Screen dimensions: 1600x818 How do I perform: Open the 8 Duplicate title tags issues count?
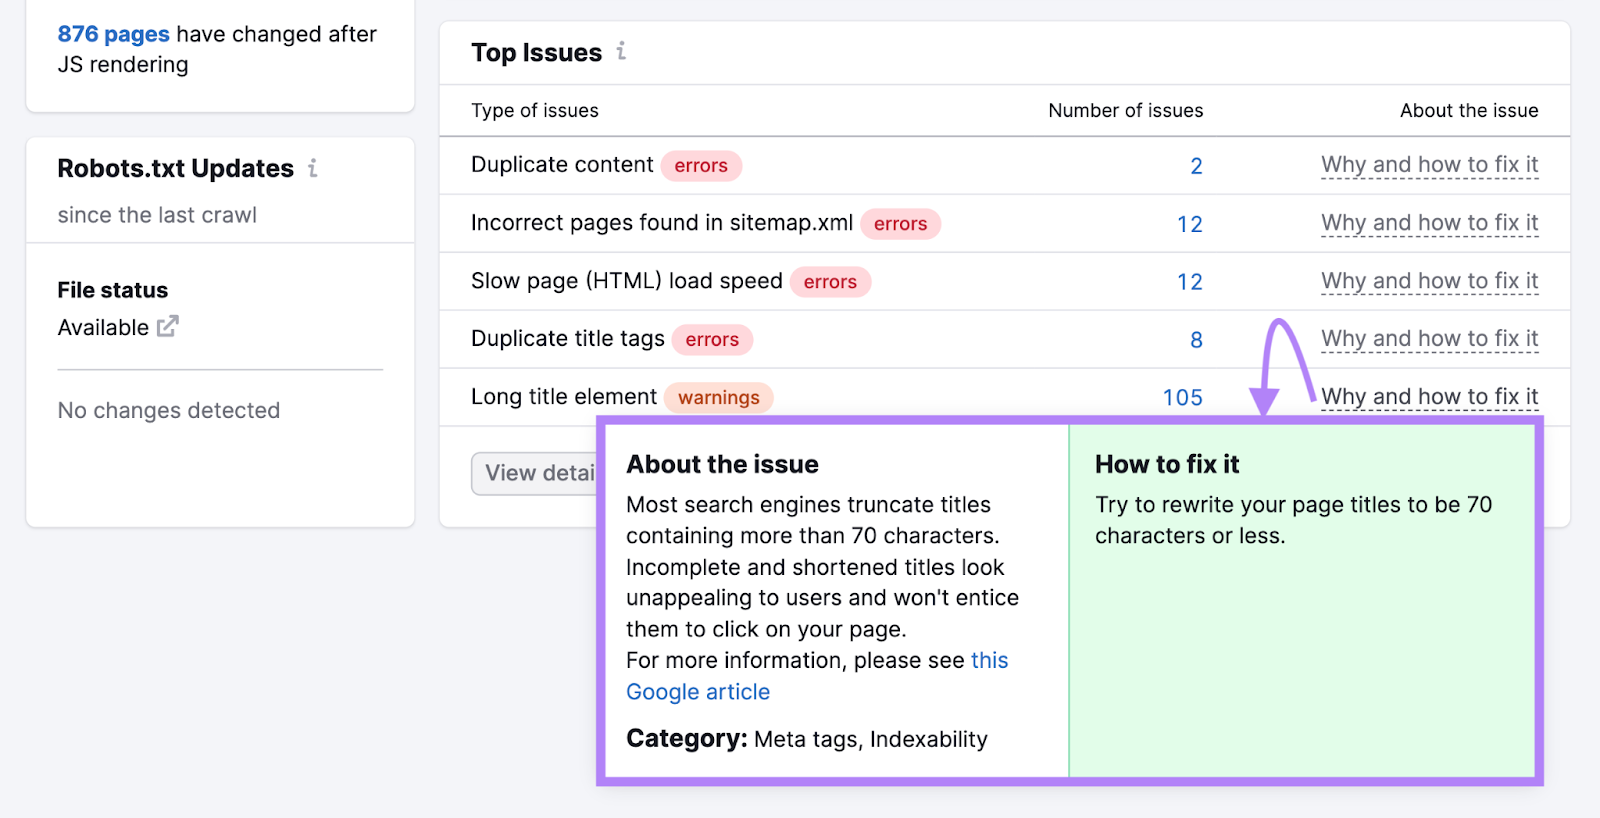pyautogui.click(x=1196, y=340)
